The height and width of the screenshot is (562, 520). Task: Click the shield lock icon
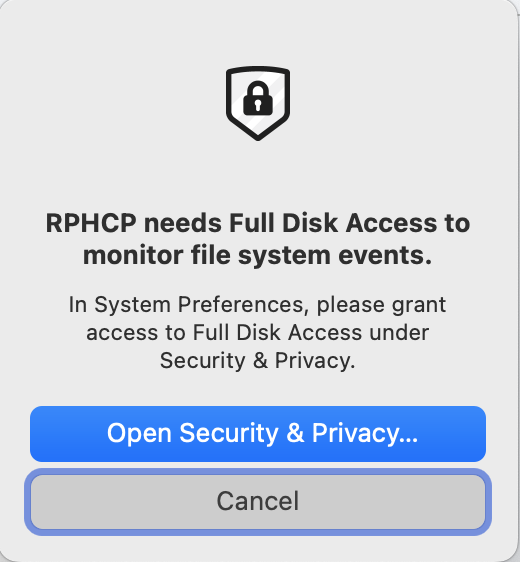(x=258, y=103)
